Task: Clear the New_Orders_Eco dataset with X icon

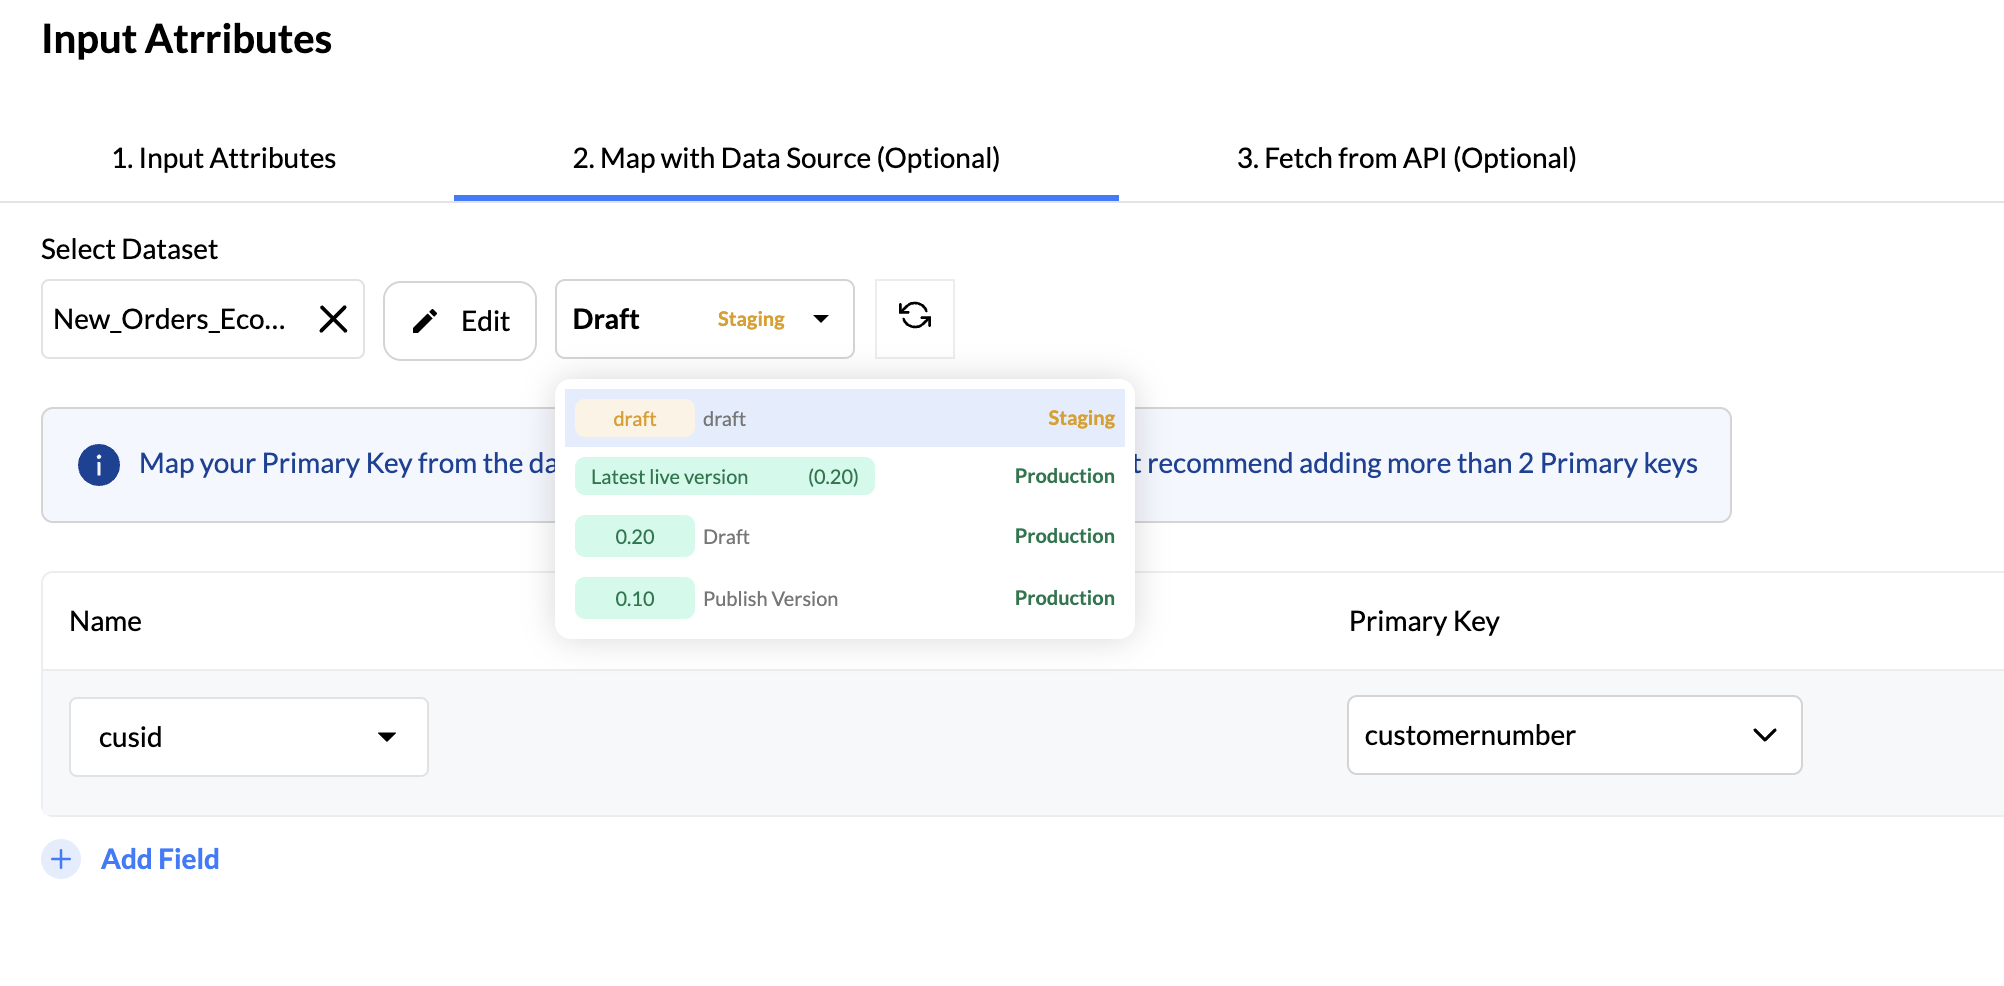Action: tap(333, 319)
